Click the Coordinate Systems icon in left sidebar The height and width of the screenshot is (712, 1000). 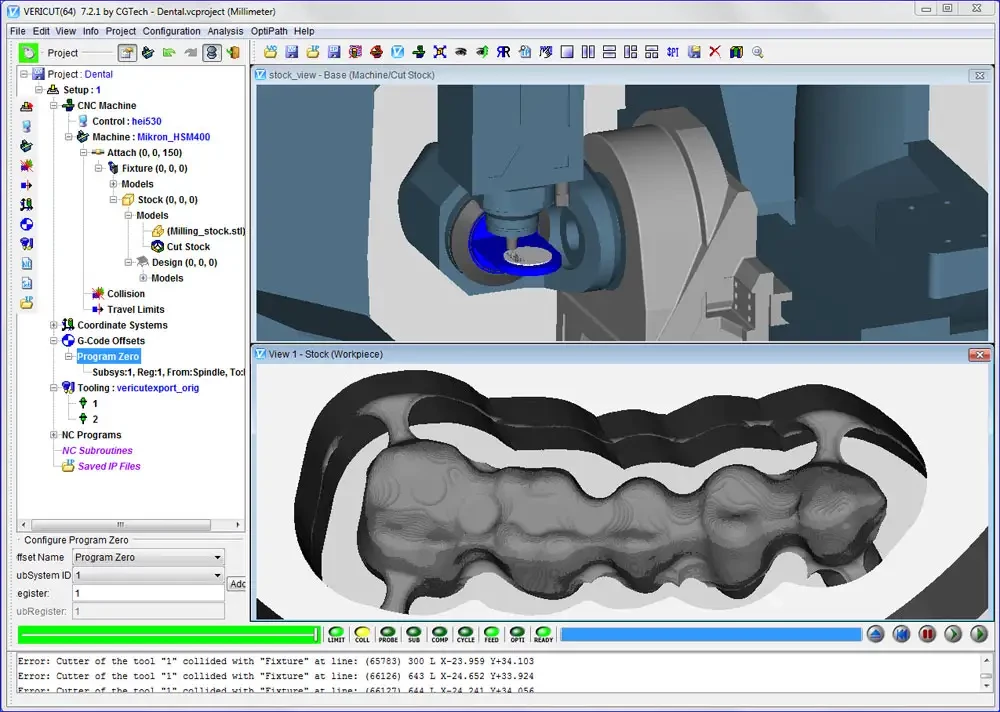pos(26,205)
